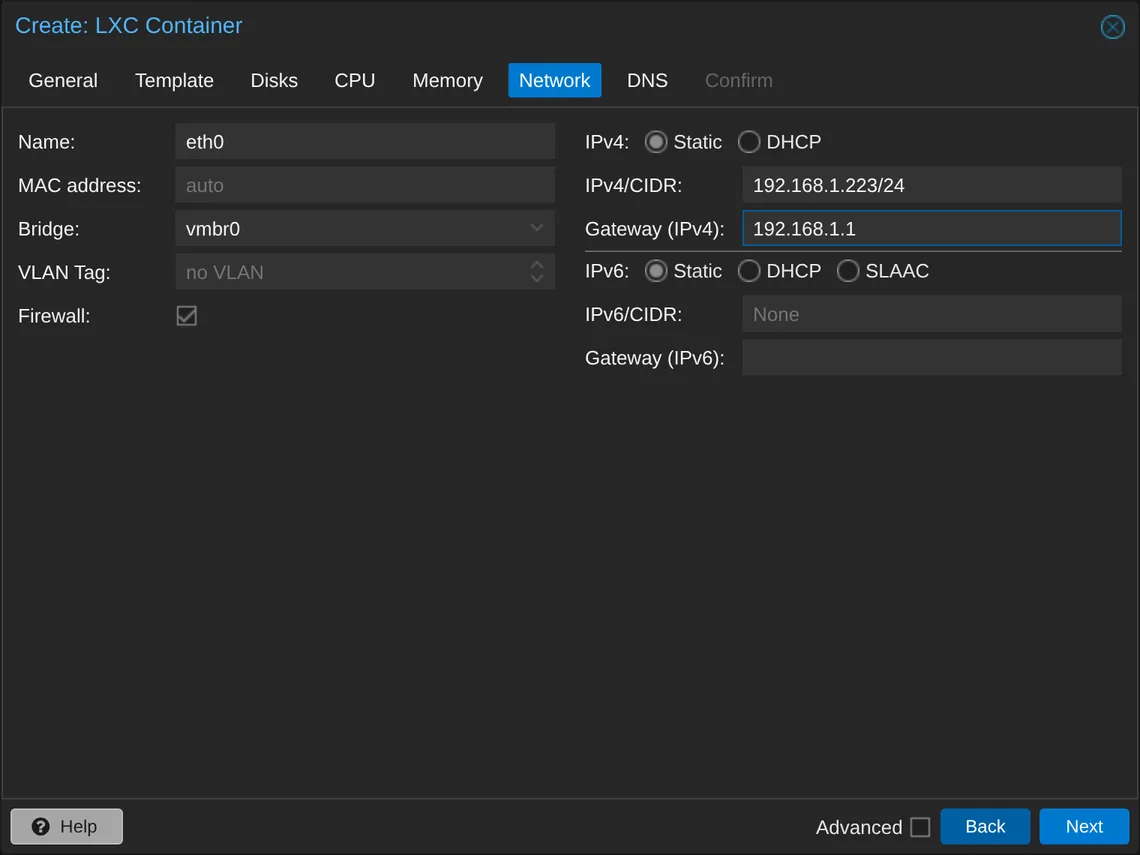Image resolution: width=1140 pixels, height=855 pixels.
Task: Click the IPv6/CIDR None field
Action: pyautogui.click(x=931, y=314)
